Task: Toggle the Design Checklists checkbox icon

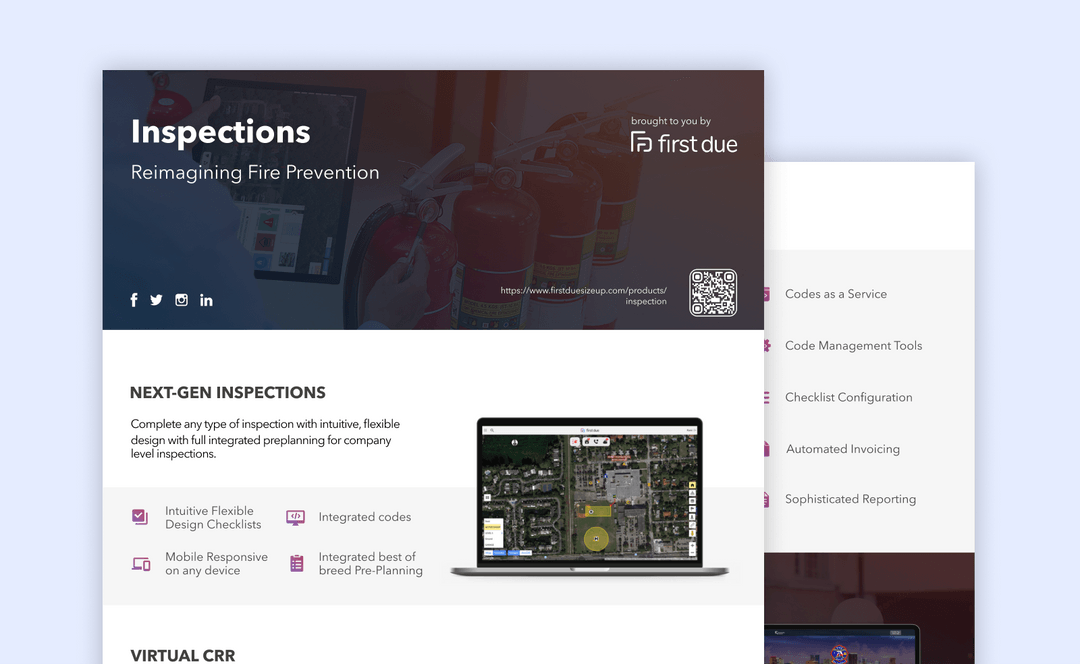Action: tap(140, 516)
